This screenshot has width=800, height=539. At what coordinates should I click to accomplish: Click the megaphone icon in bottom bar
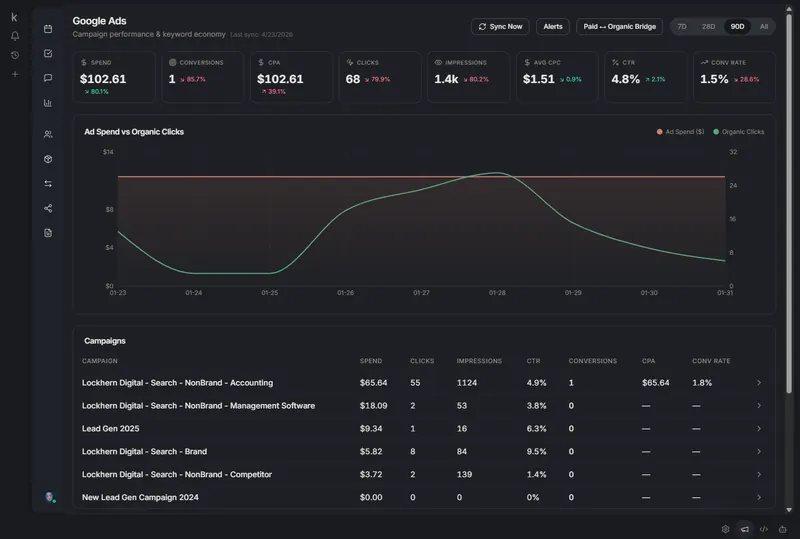[x=745, y=529]
